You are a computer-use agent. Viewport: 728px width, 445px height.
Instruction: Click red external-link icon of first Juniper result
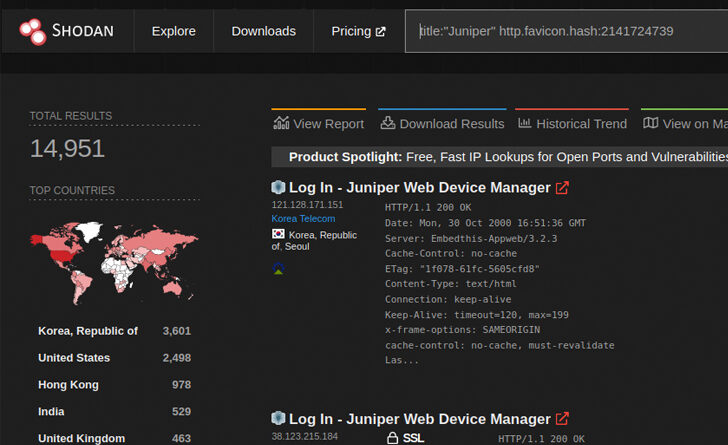[x=562, y=188]
